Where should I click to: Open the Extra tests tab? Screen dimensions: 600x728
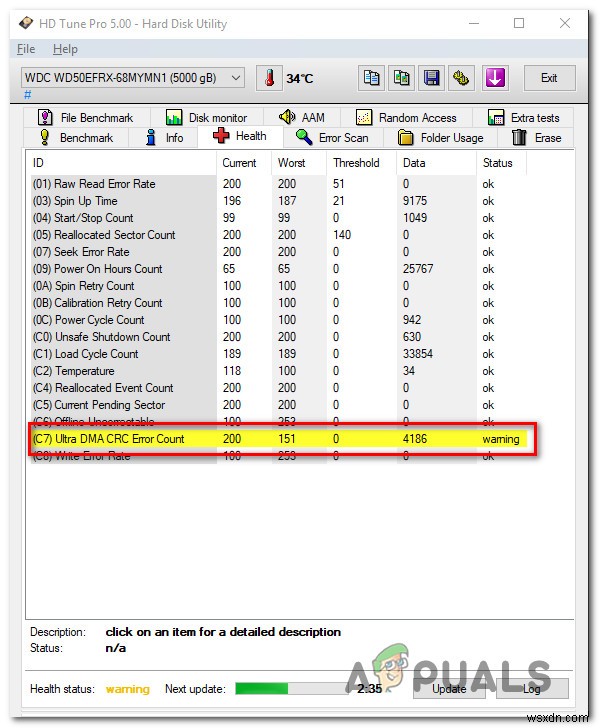523,117
